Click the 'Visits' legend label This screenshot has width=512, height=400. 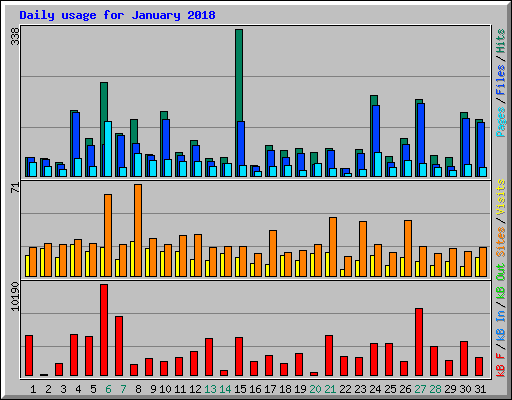point(501,198)
